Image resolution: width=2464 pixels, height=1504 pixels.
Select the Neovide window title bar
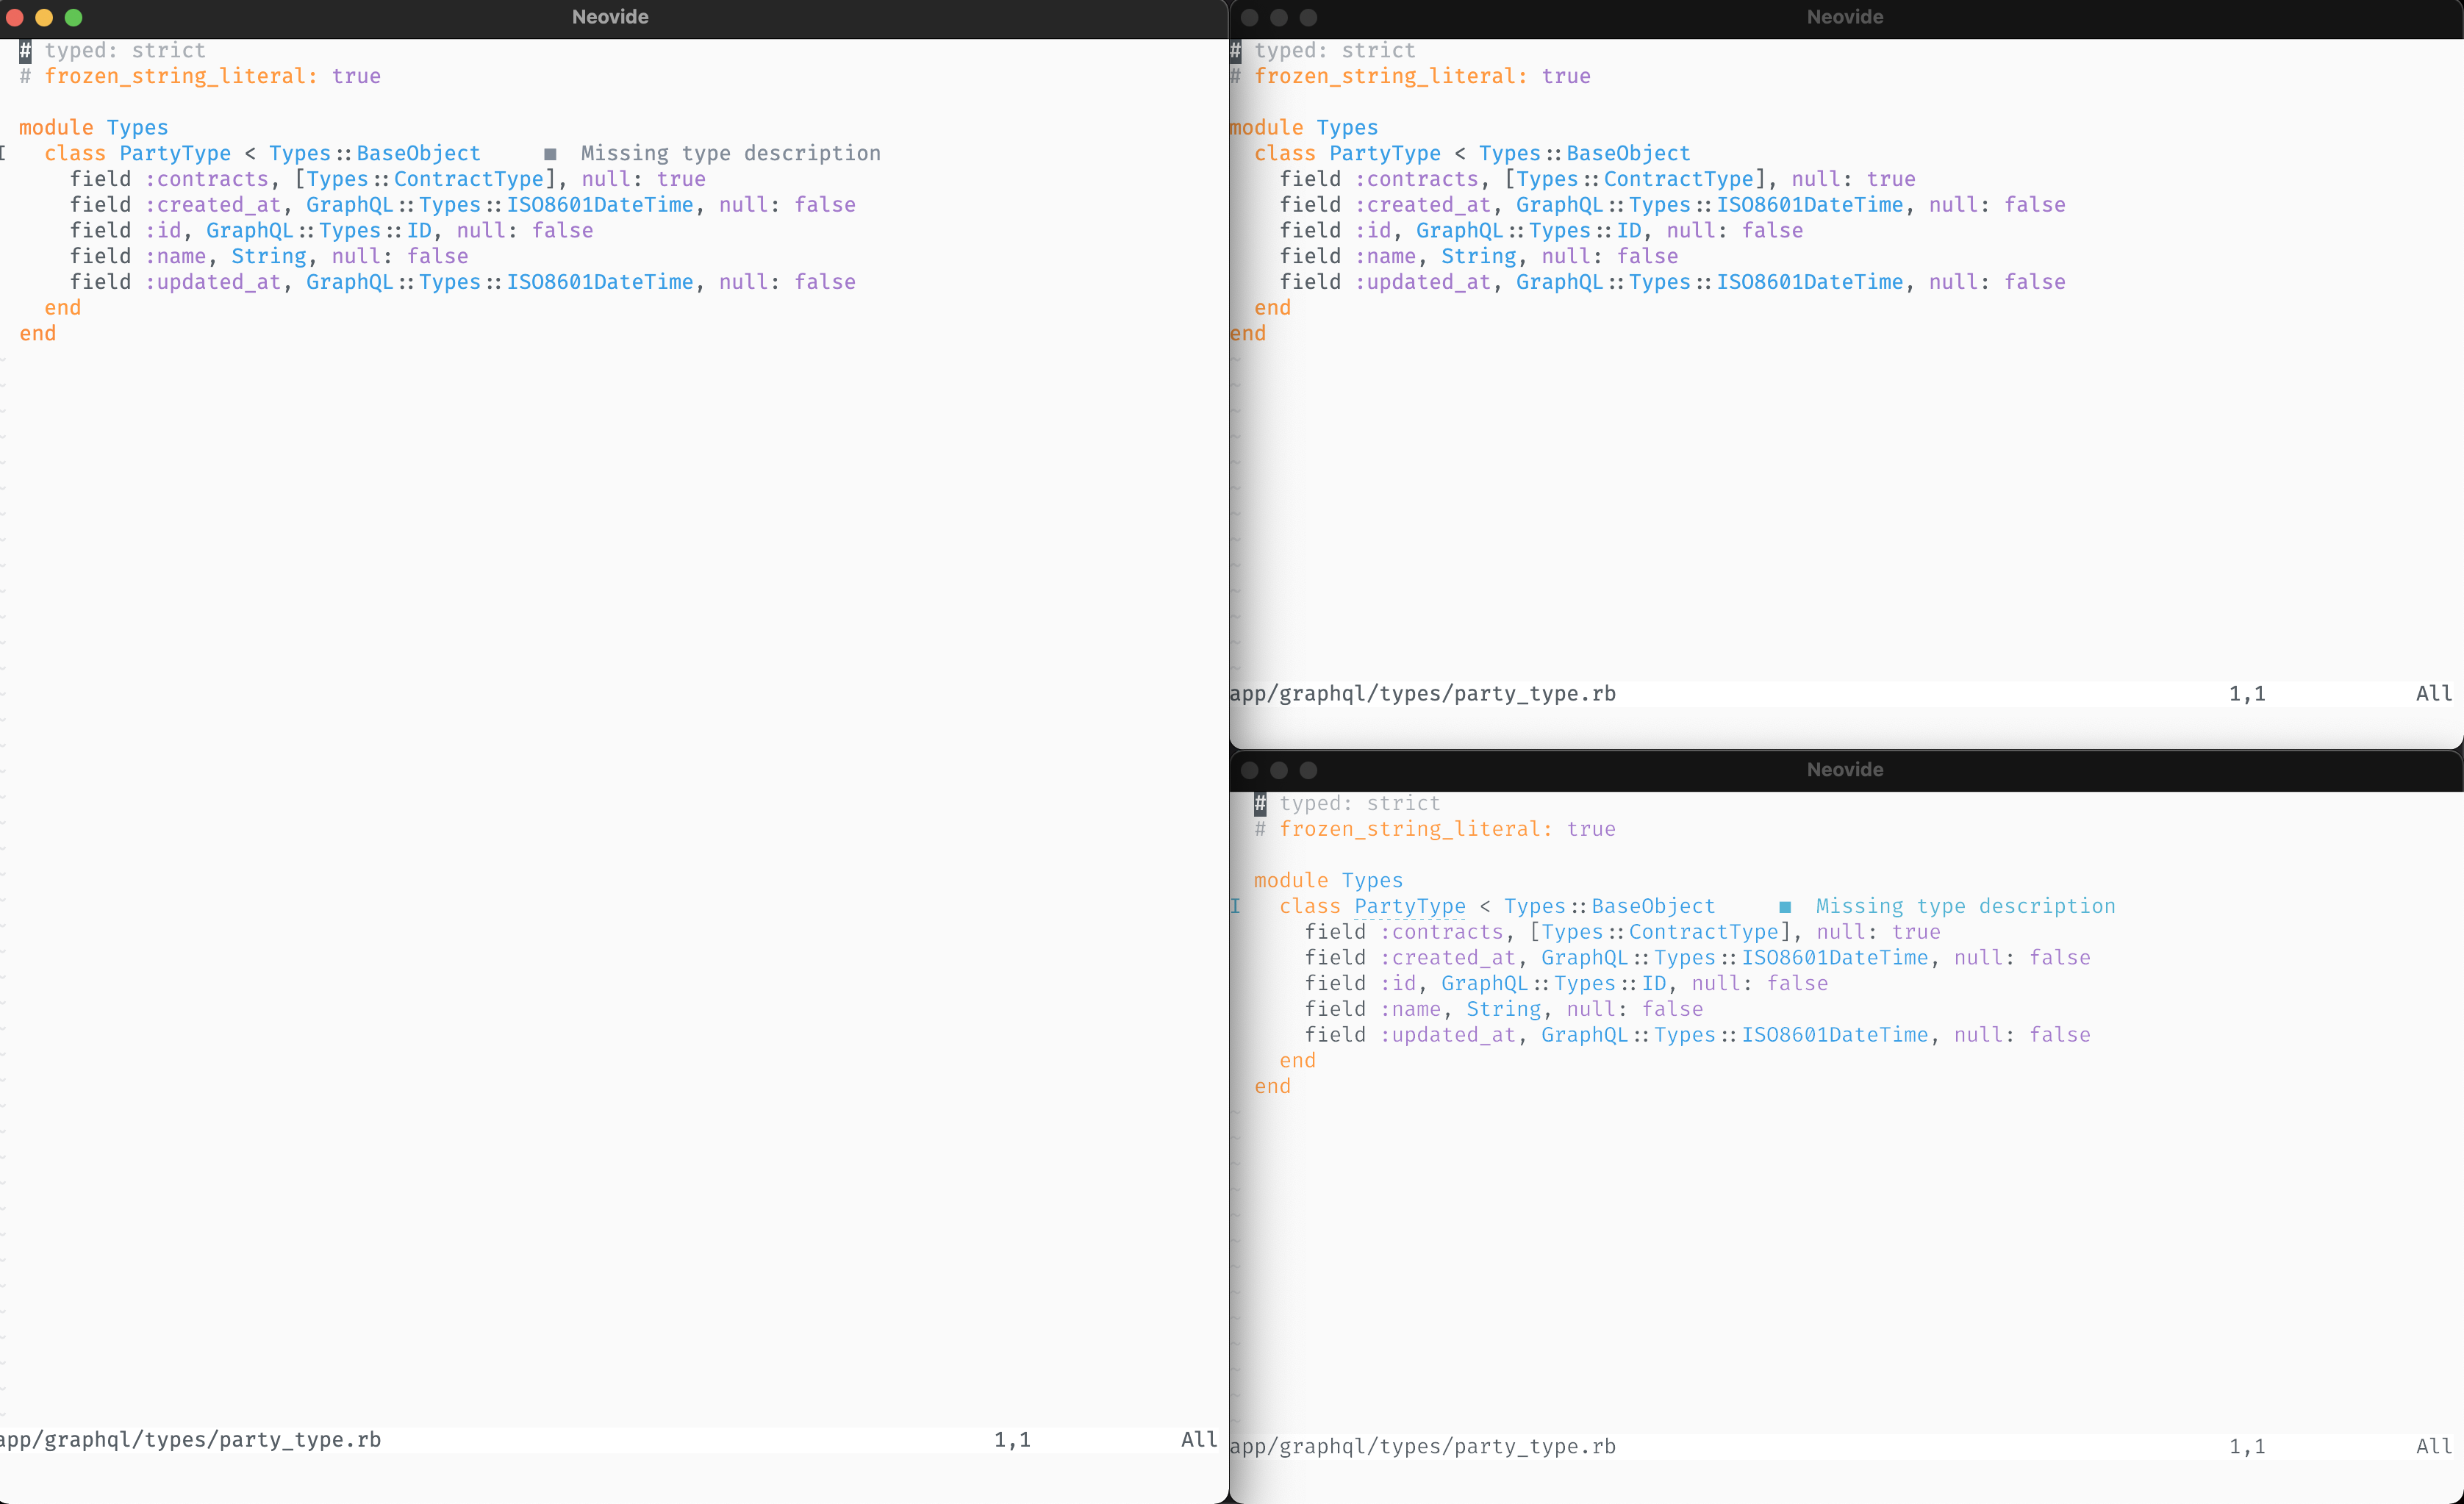tap(609, 17)
